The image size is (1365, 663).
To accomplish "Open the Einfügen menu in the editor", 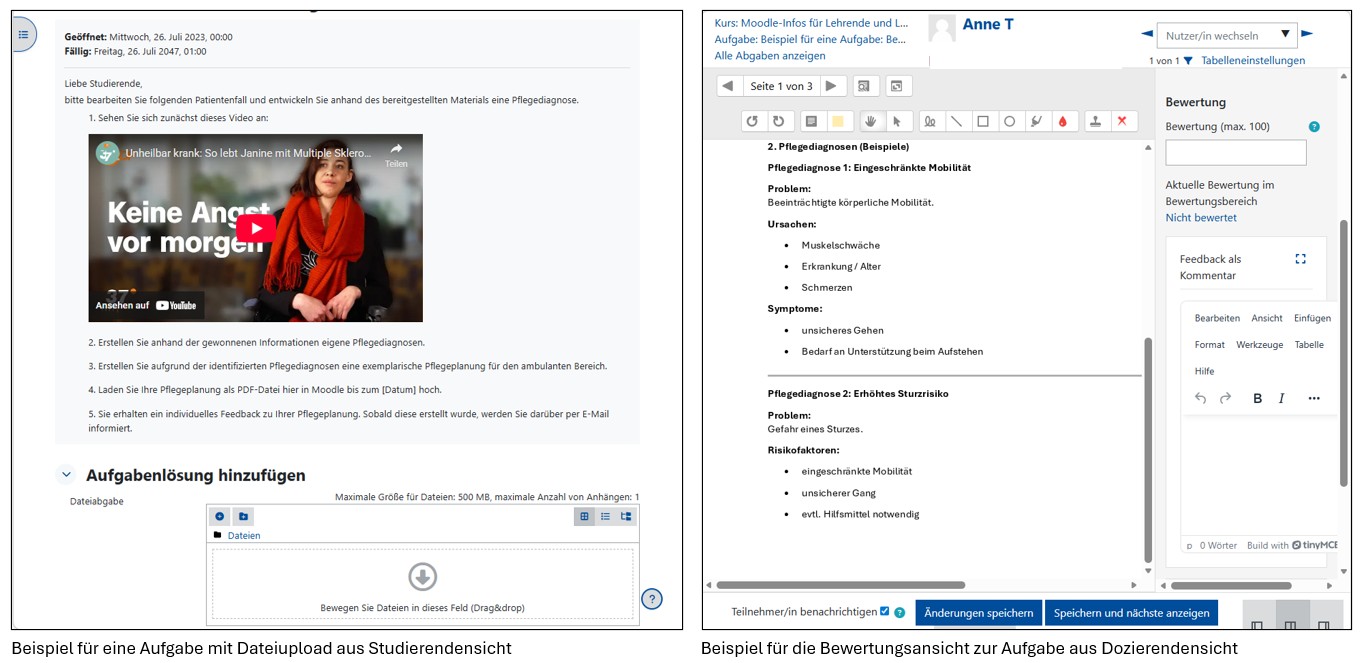I will [1312, 318].
